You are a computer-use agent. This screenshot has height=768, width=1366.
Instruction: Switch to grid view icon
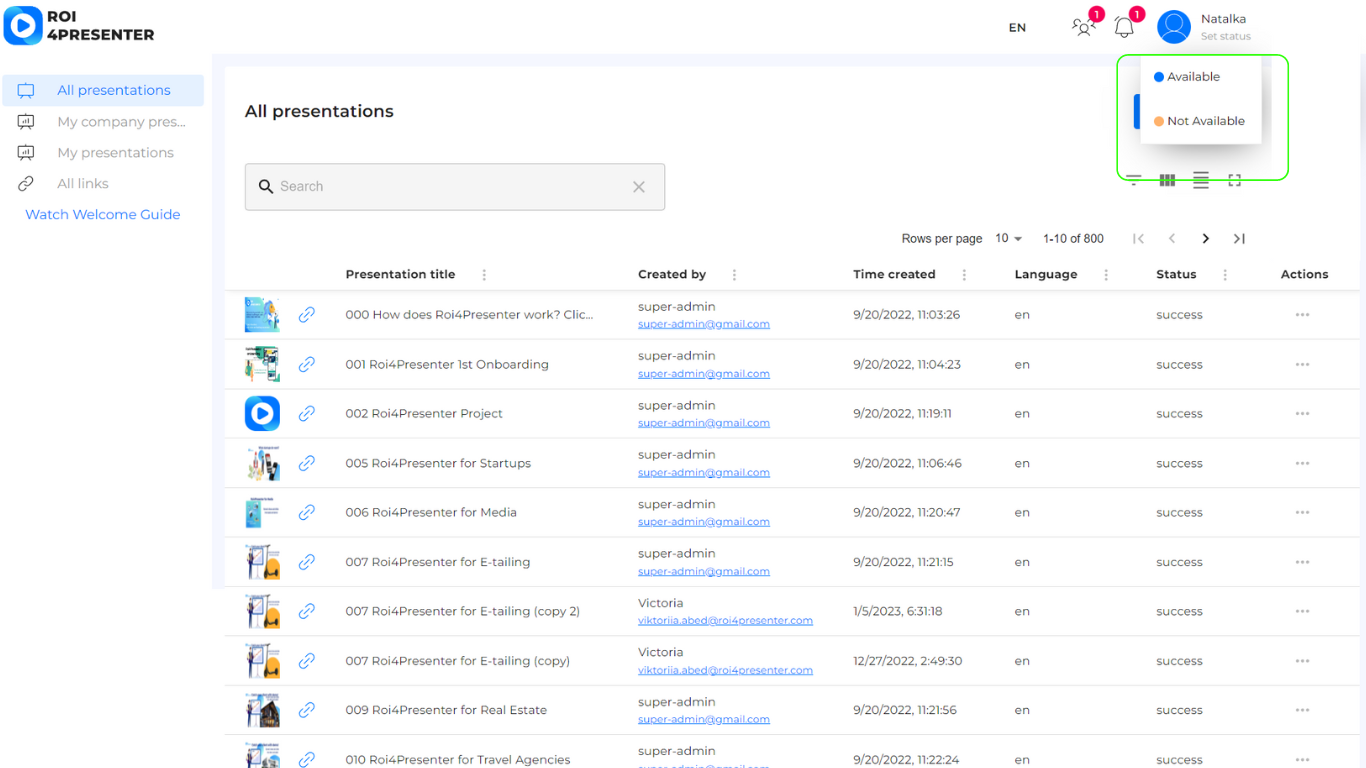[1167, 180]
